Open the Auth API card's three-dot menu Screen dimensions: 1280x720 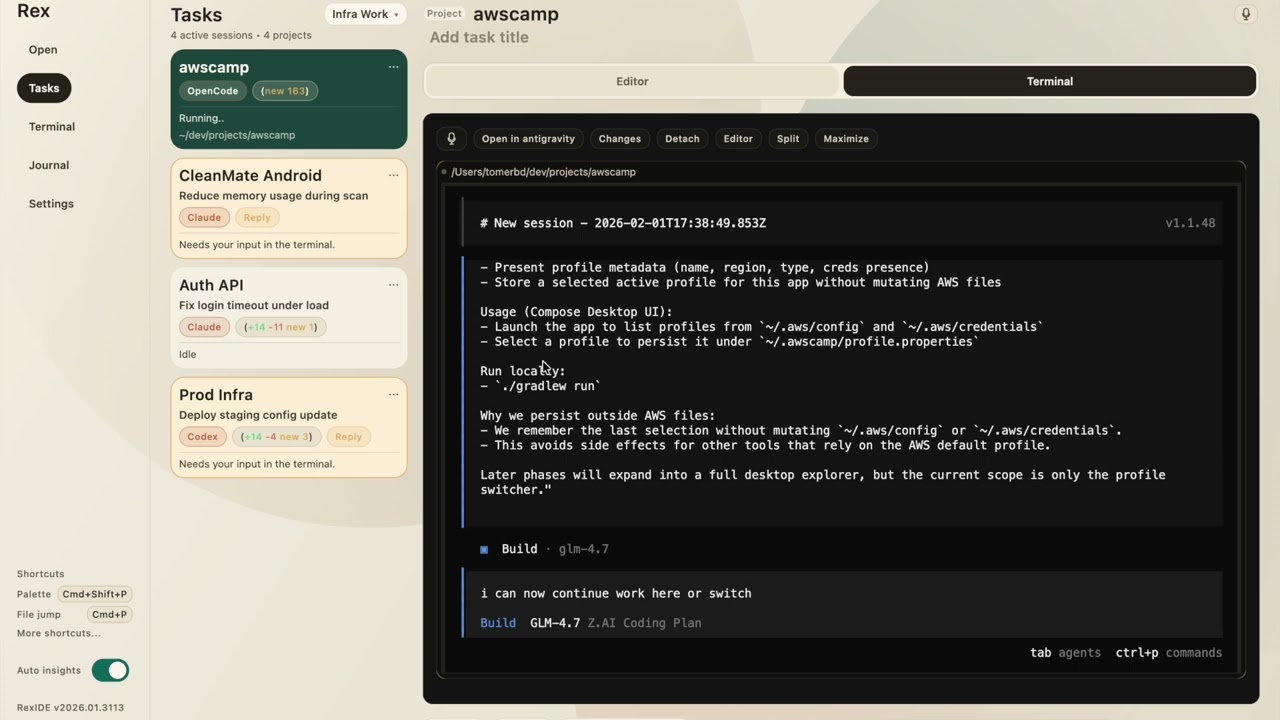pyautogui.click(x=393, y=285)
